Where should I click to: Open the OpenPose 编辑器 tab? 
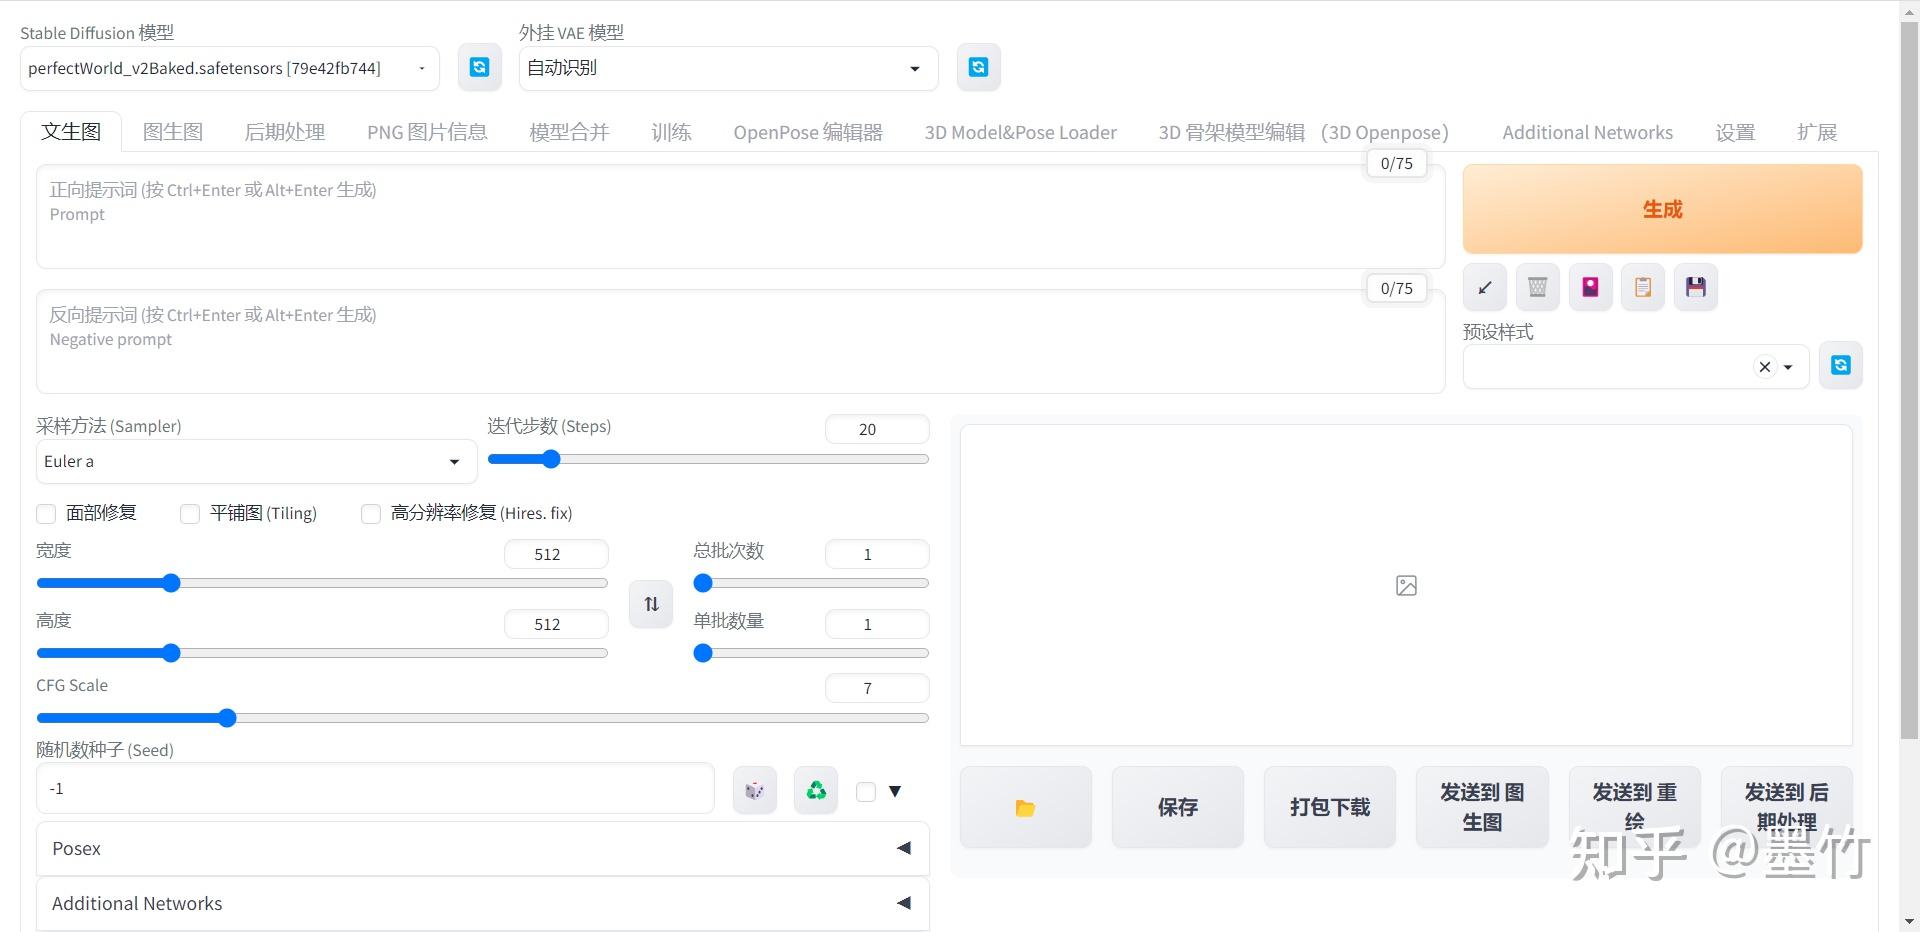(x=807, y=131)
